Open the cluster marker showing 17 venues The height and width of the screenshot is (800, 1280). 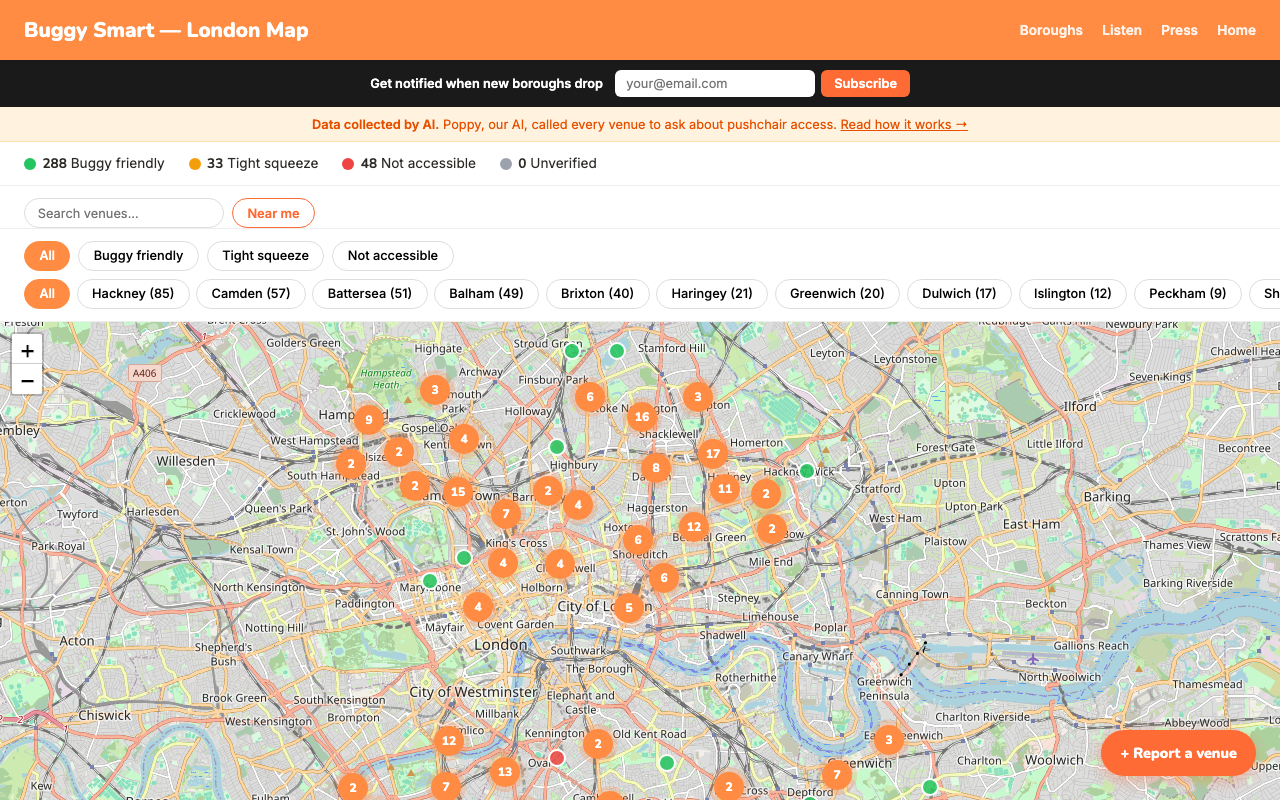712,454
